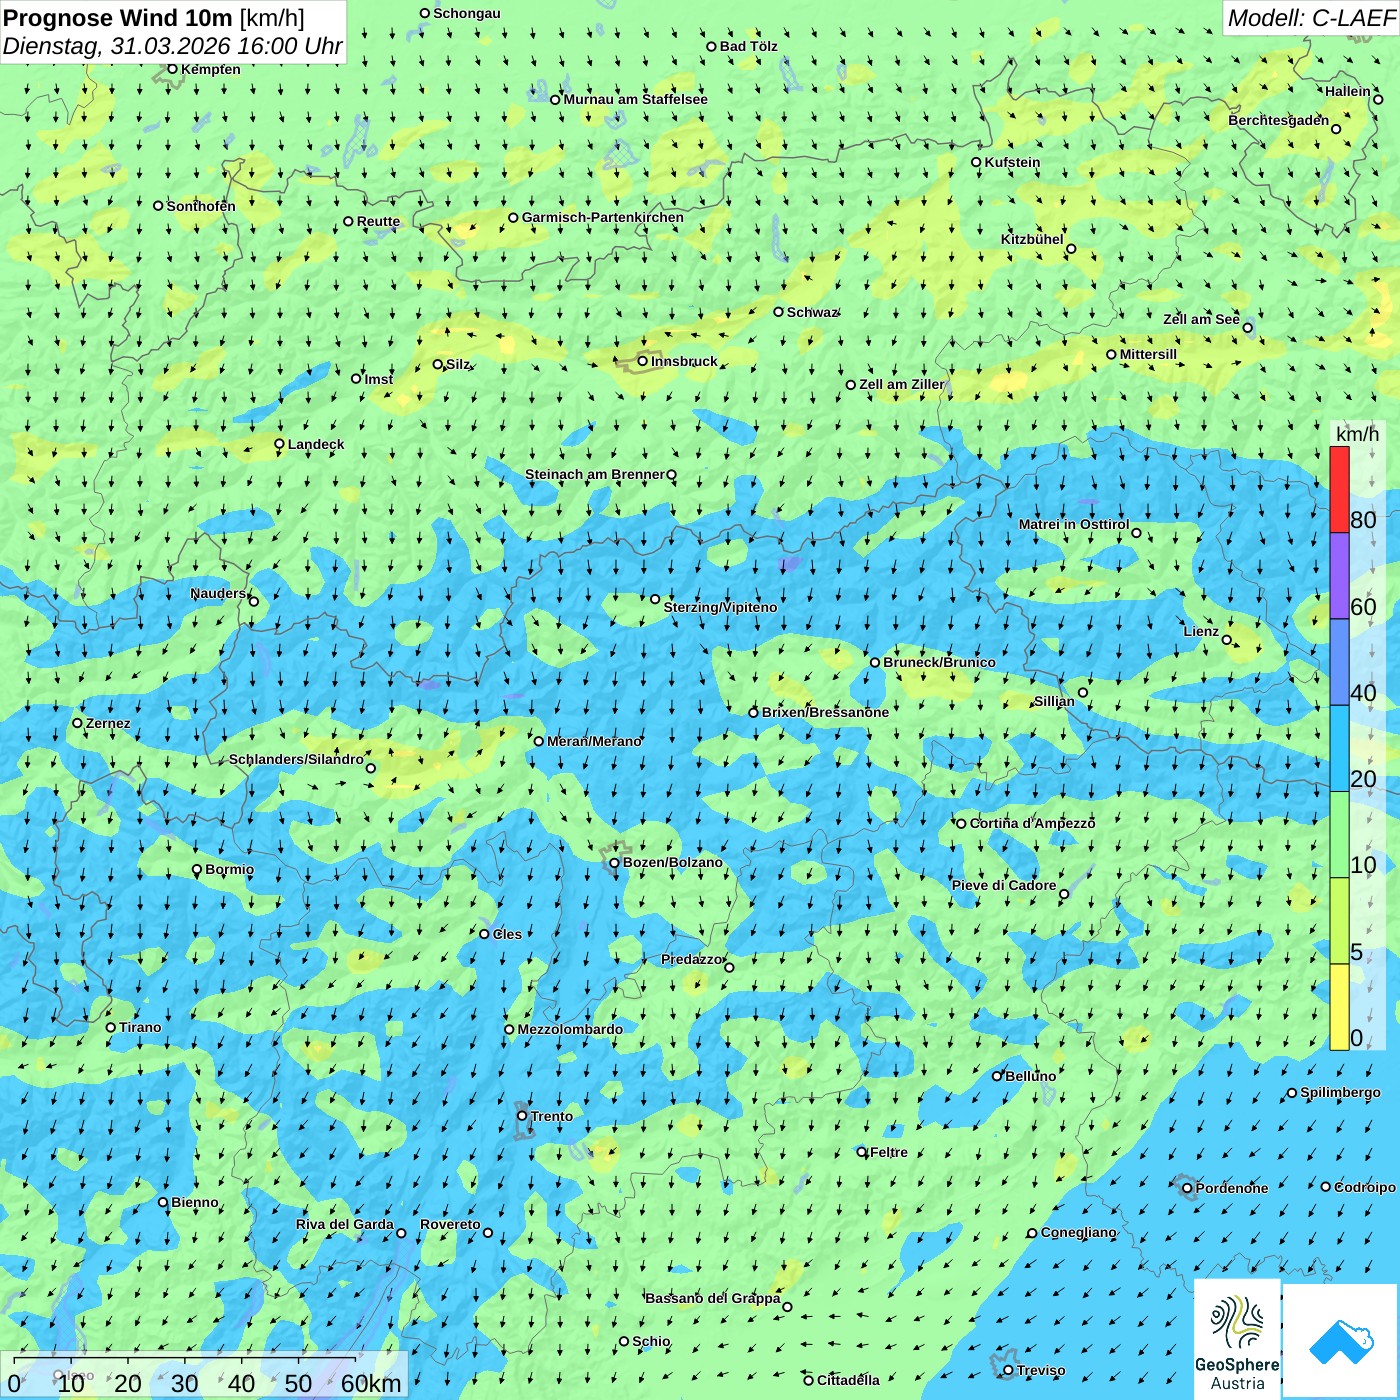Image resolution: width=1400 pixels, height=1400 pixels.
Task: Click the Kitzbühel city marker
Action: (x=1071, y=249)
